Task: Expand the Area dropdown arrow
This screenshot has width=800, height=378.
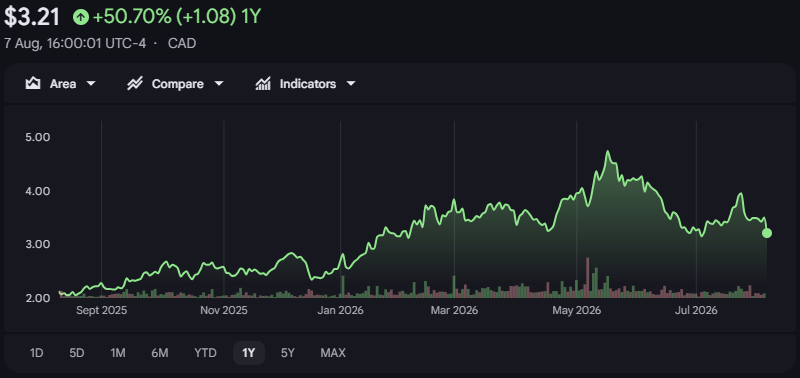Action: tap(91, 84)
